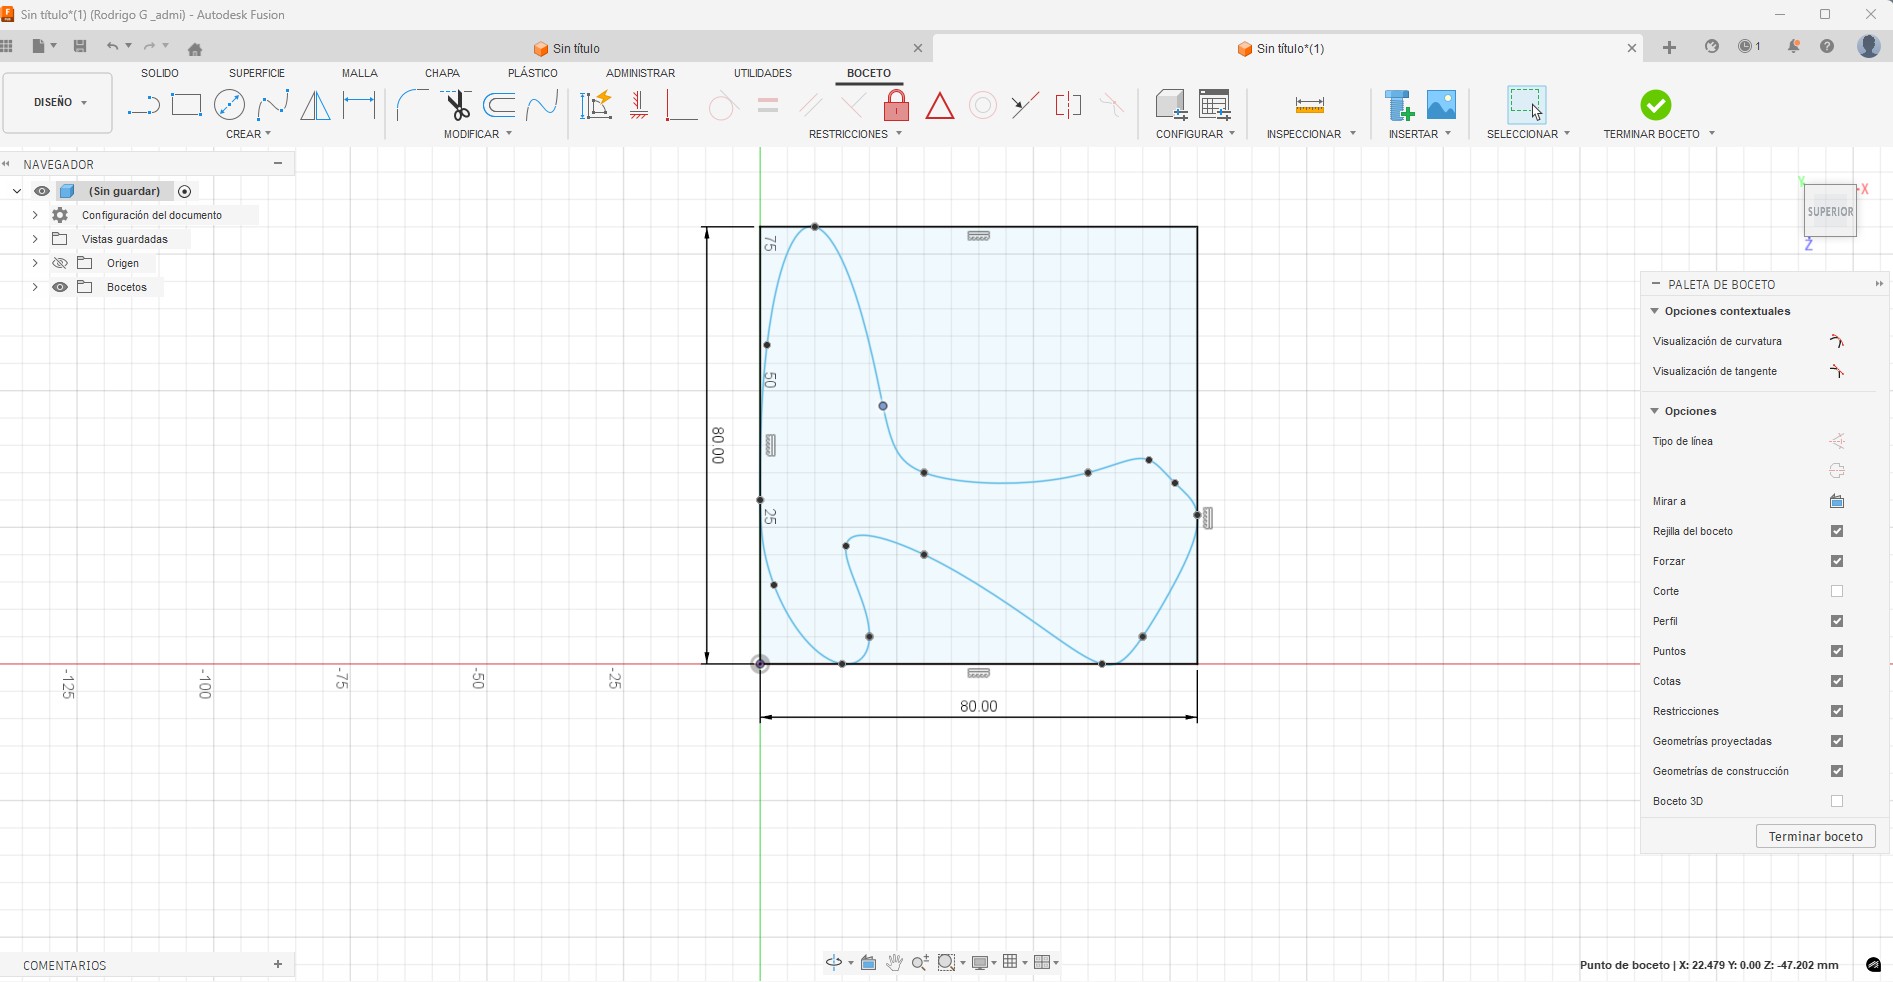
Task: Click the Home icon in top bar
Action: 195,49
